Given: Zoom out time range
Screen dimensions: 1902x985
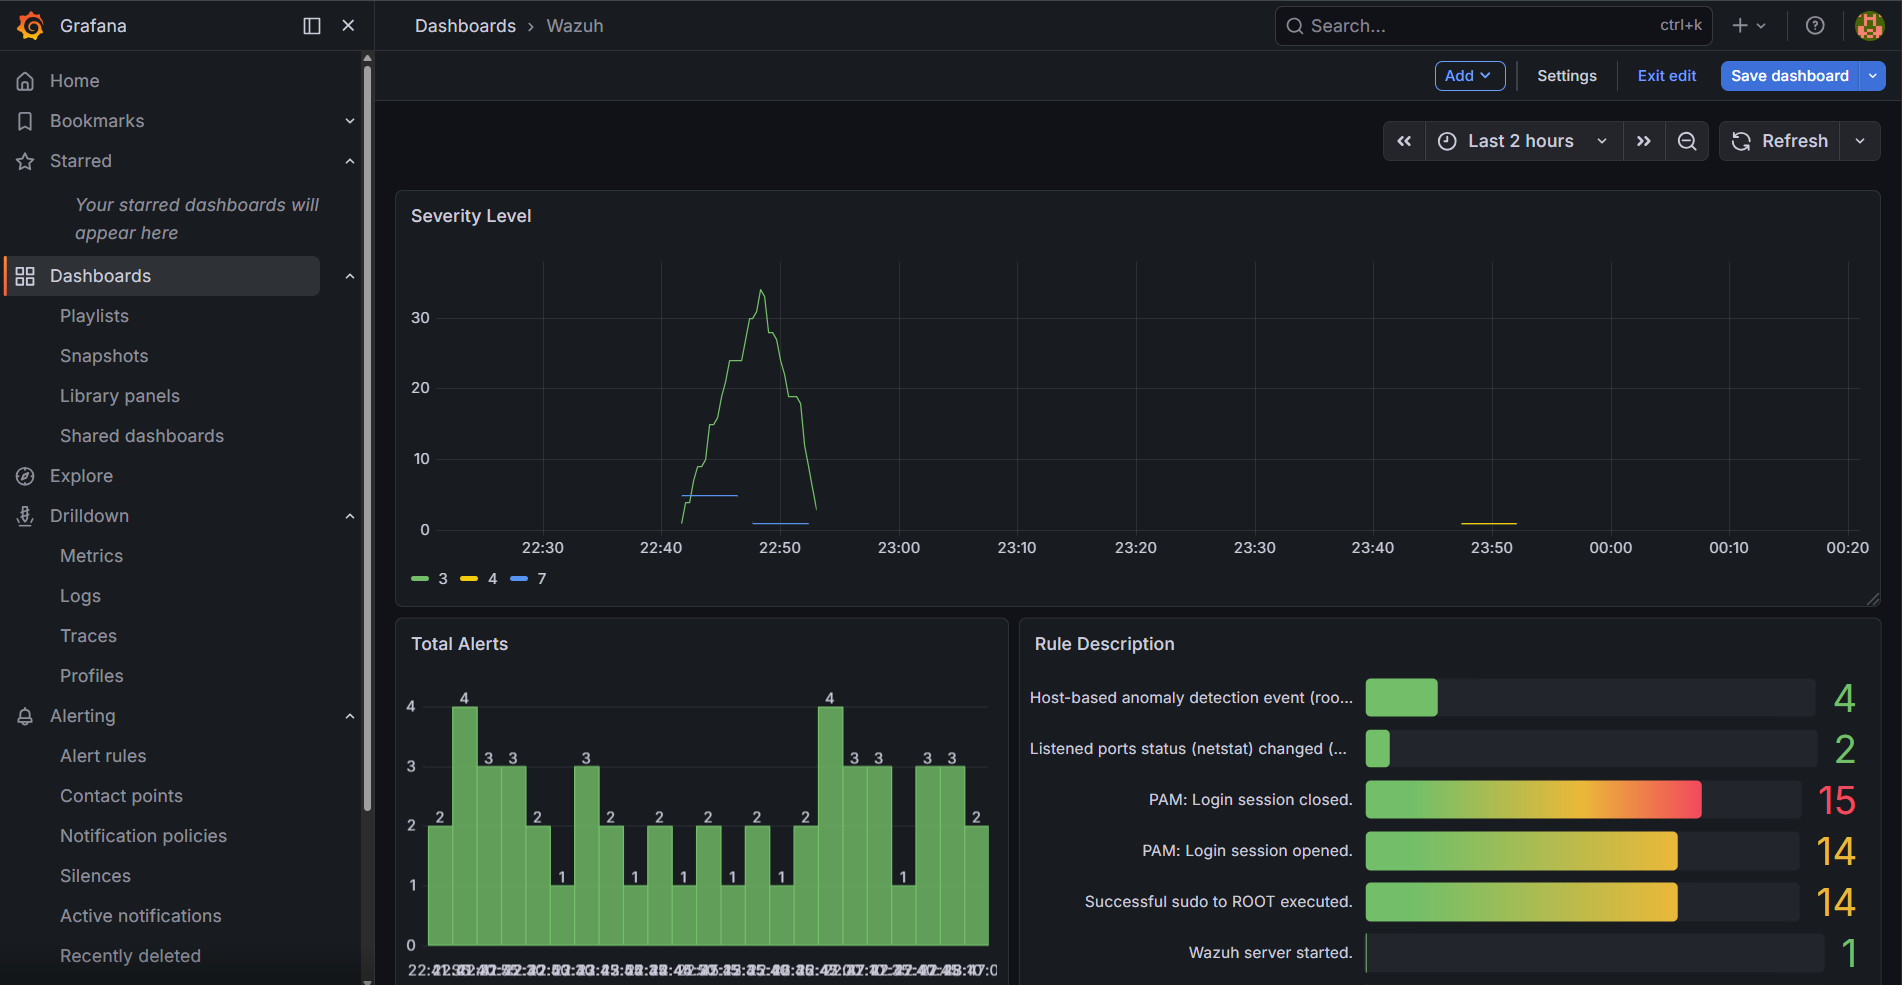Looking at the screenshot, I should 1687,141.
